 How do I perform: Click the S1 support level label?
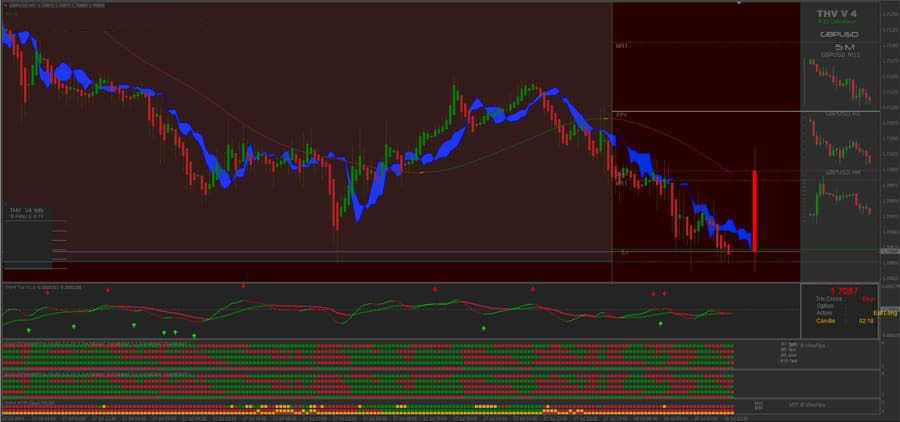coord(622,252)
